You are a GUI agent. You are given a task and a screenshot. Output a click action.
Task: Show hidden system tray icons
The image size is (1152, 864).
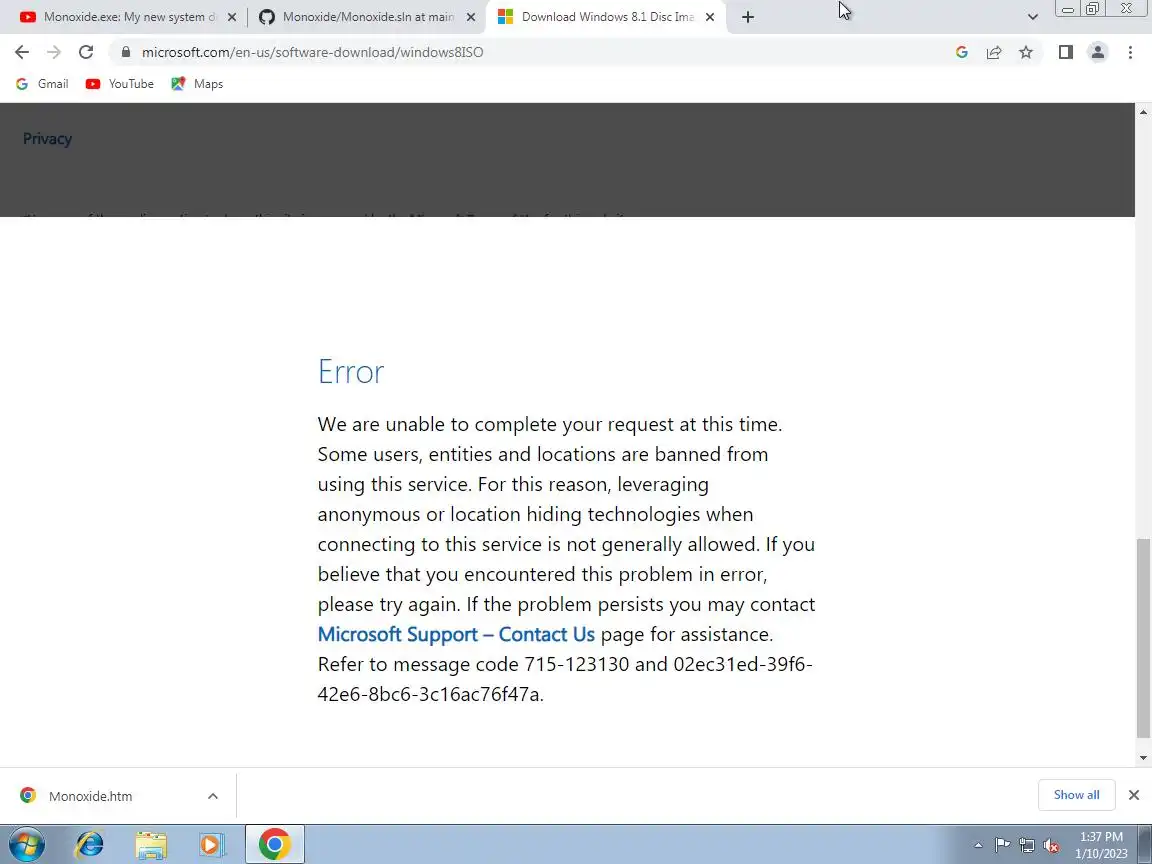(x=978, y=846)
